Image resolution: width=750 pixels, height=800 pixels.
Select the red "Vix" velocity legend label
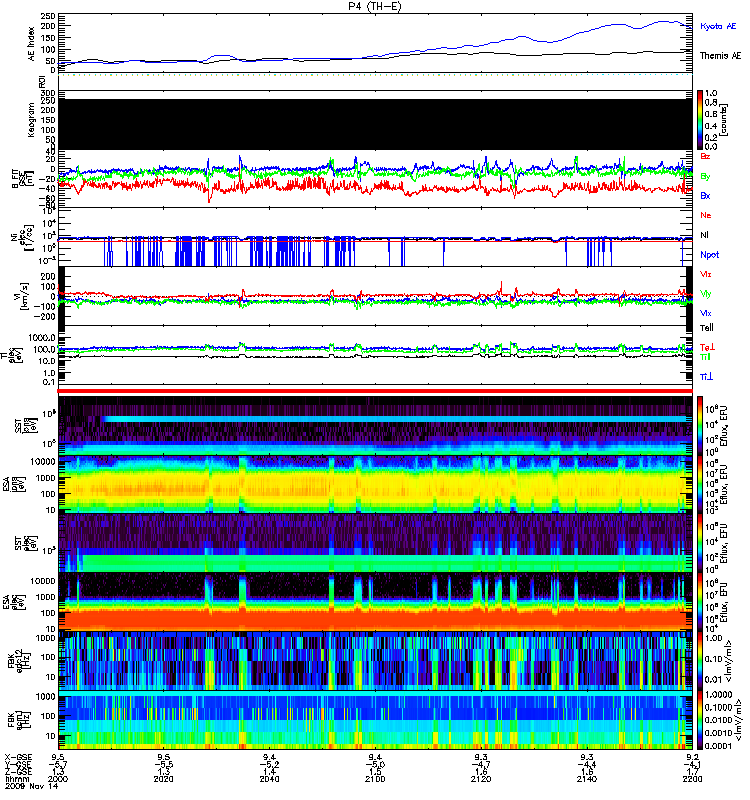click(x=705, y=274)
